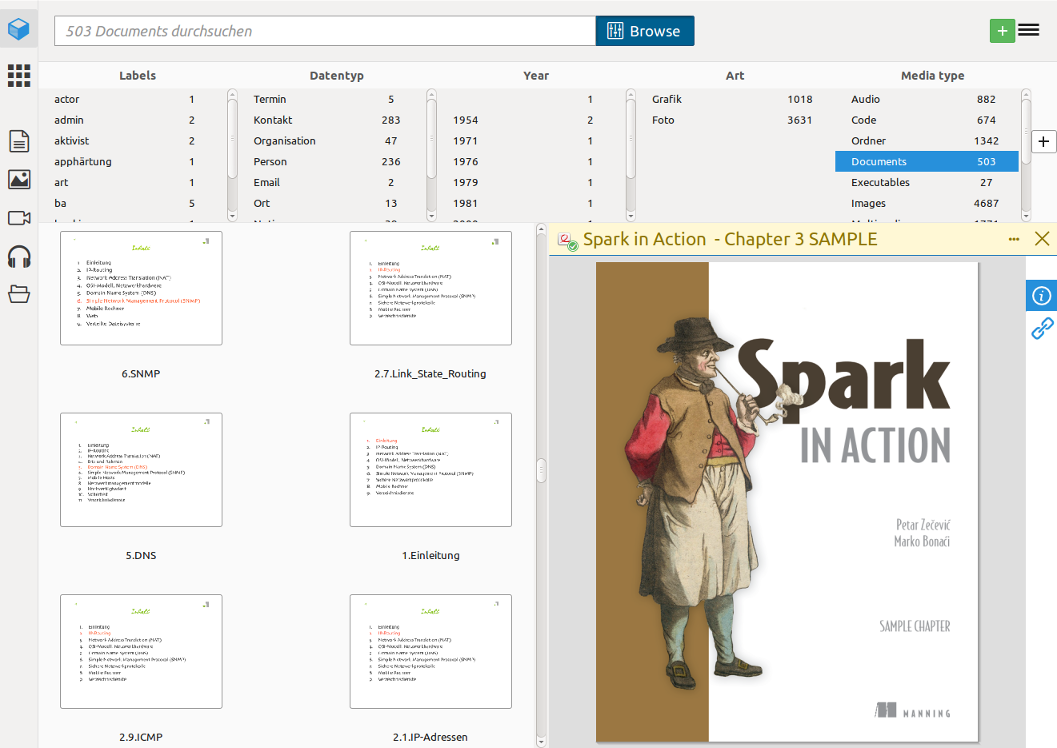Select Images media type

click(927, 204)
